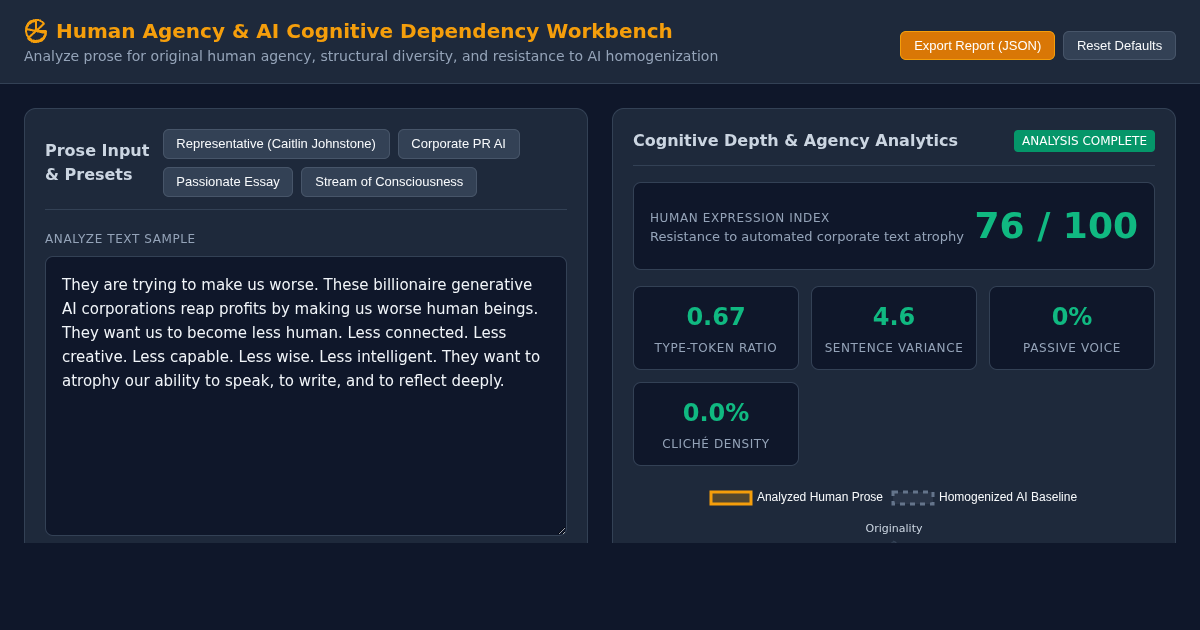Load the Corporate PR AI preset
1200x630 pixels.
(x=458, y=144)
